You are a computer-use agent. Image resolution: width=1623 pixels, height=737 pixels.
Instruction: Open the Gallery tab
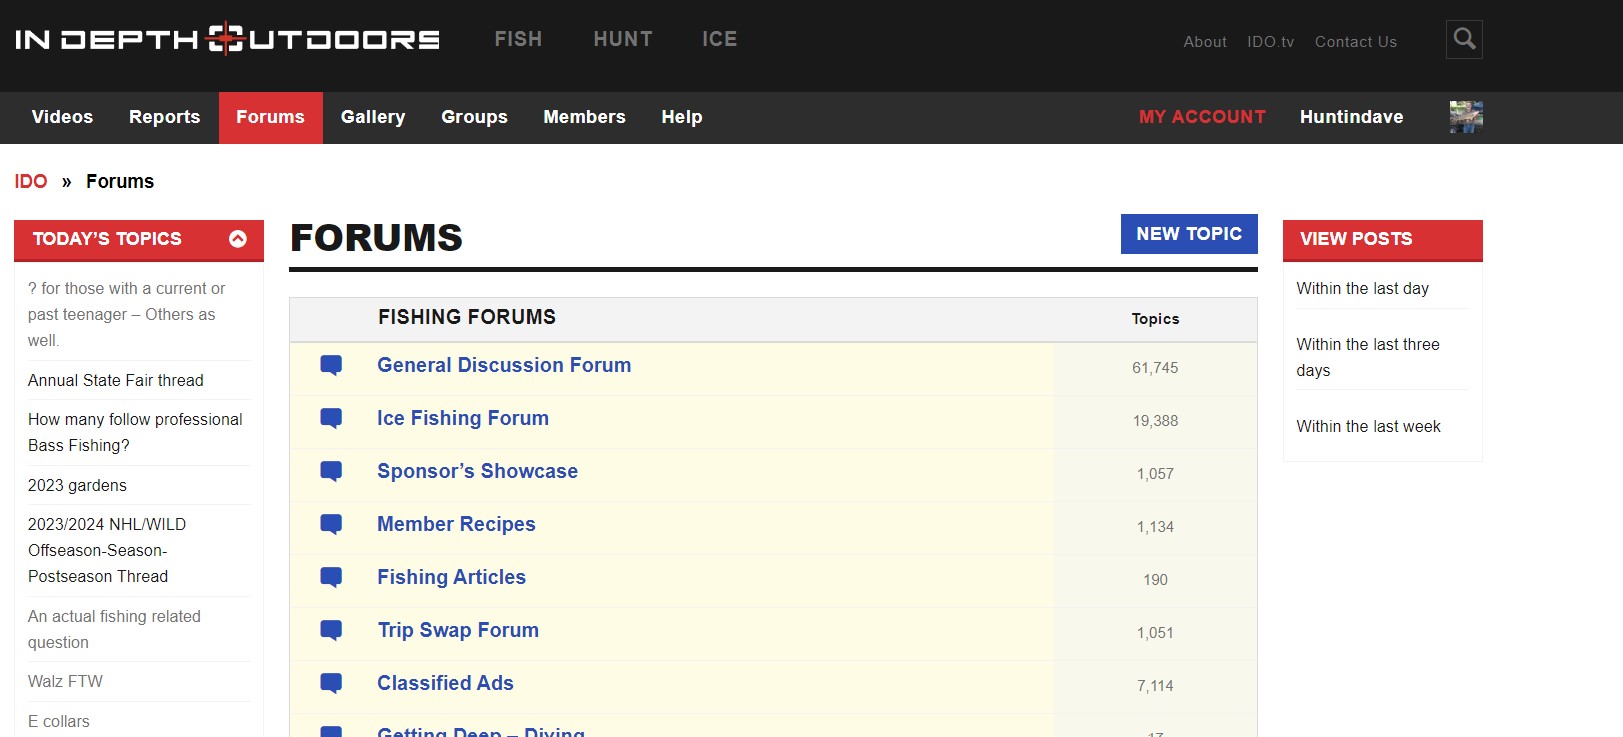pos(373,117)
